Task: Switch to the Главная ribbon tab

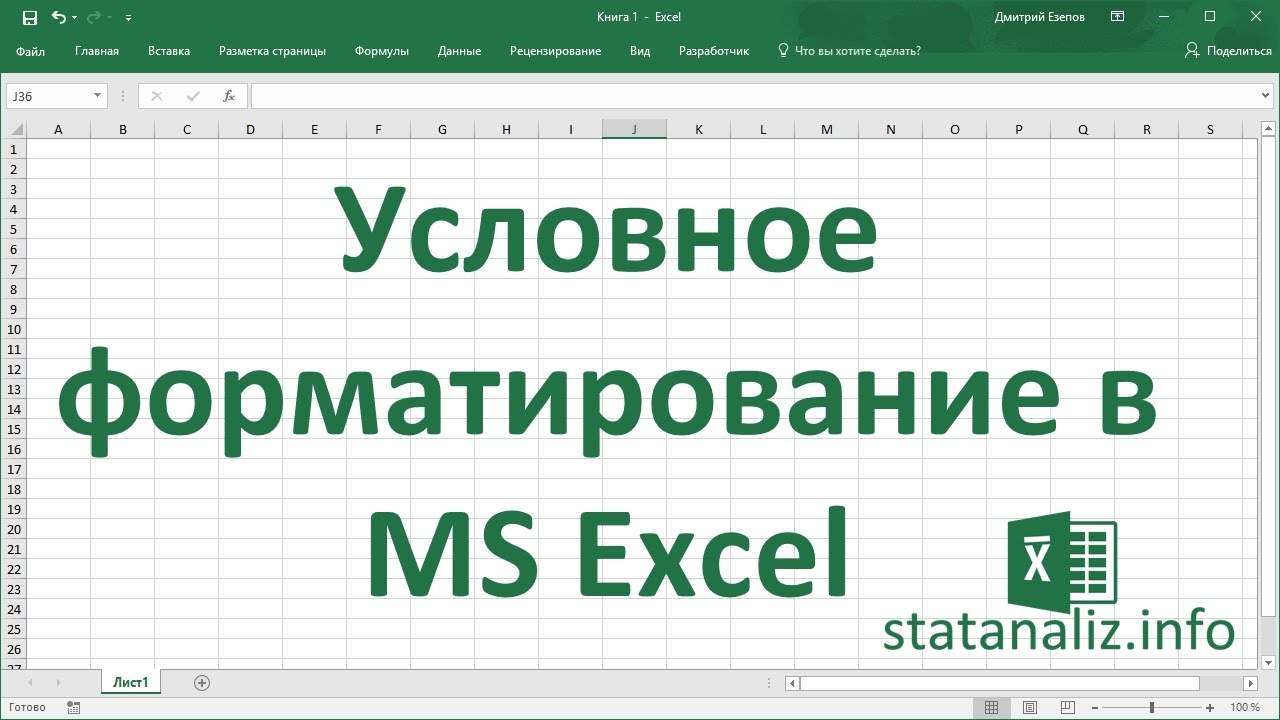Action: 97,51
